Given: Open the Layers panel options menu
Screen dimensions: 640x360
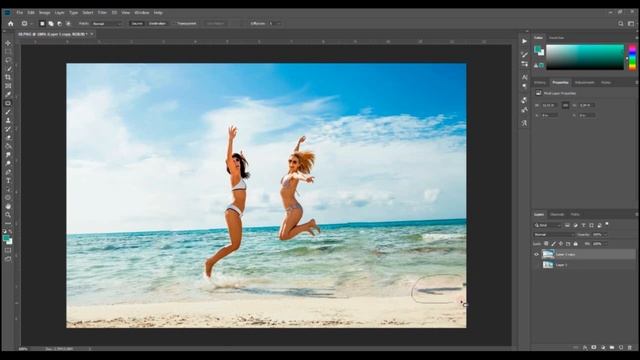Looking at the screenshot, I should 637,214.
